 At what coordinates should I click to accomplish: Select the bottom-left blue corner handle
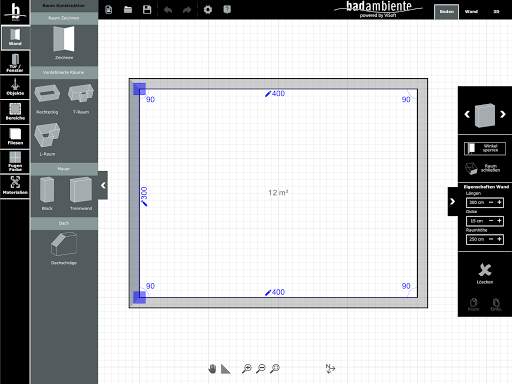click(x=139, y=297)
